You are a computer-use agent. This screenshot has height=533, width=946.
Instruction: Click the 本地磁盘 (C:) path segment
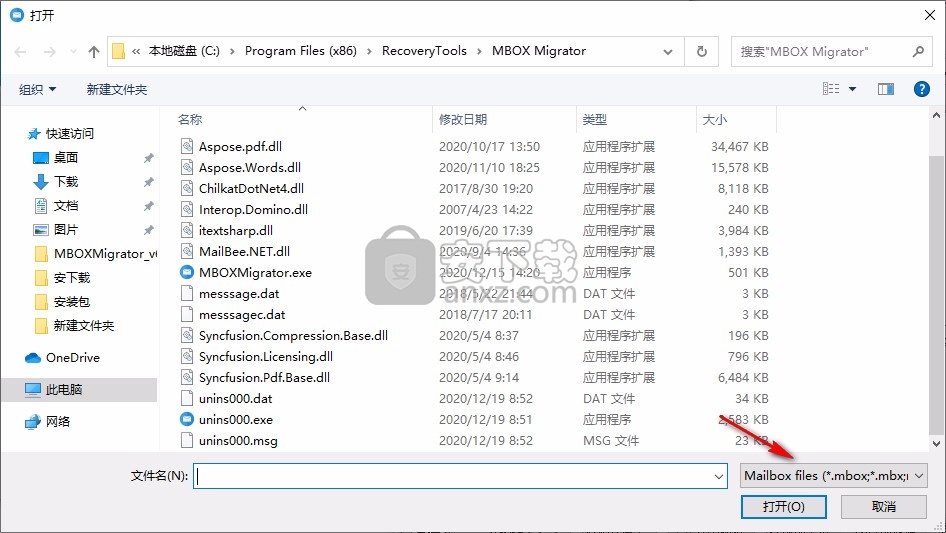pos(184,51)
